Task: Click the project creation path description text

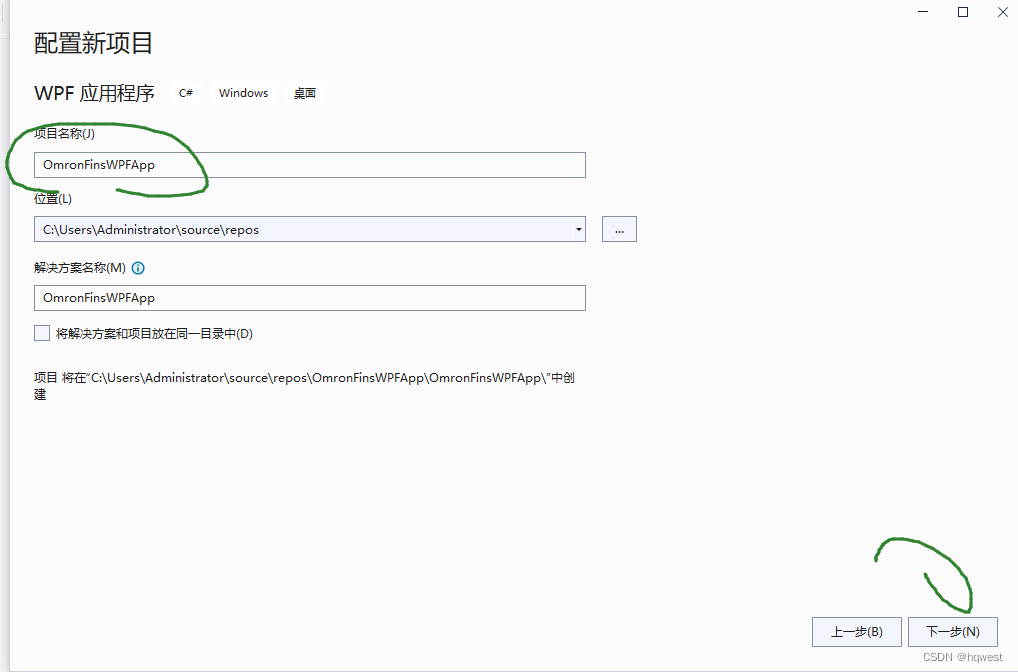Action: 304,386
